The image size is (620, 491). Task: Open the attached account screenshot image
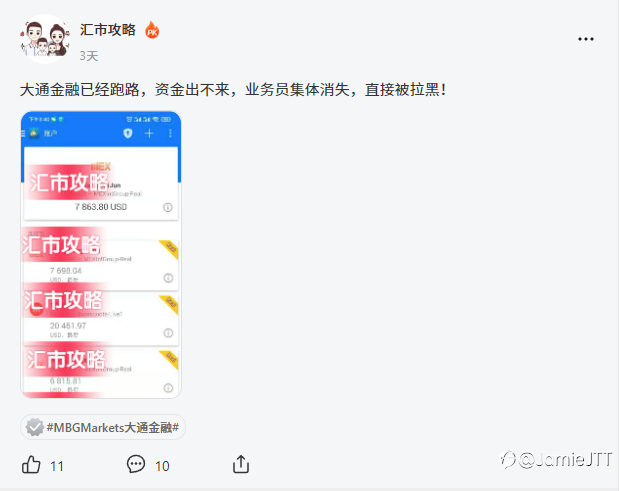(101, 255)
